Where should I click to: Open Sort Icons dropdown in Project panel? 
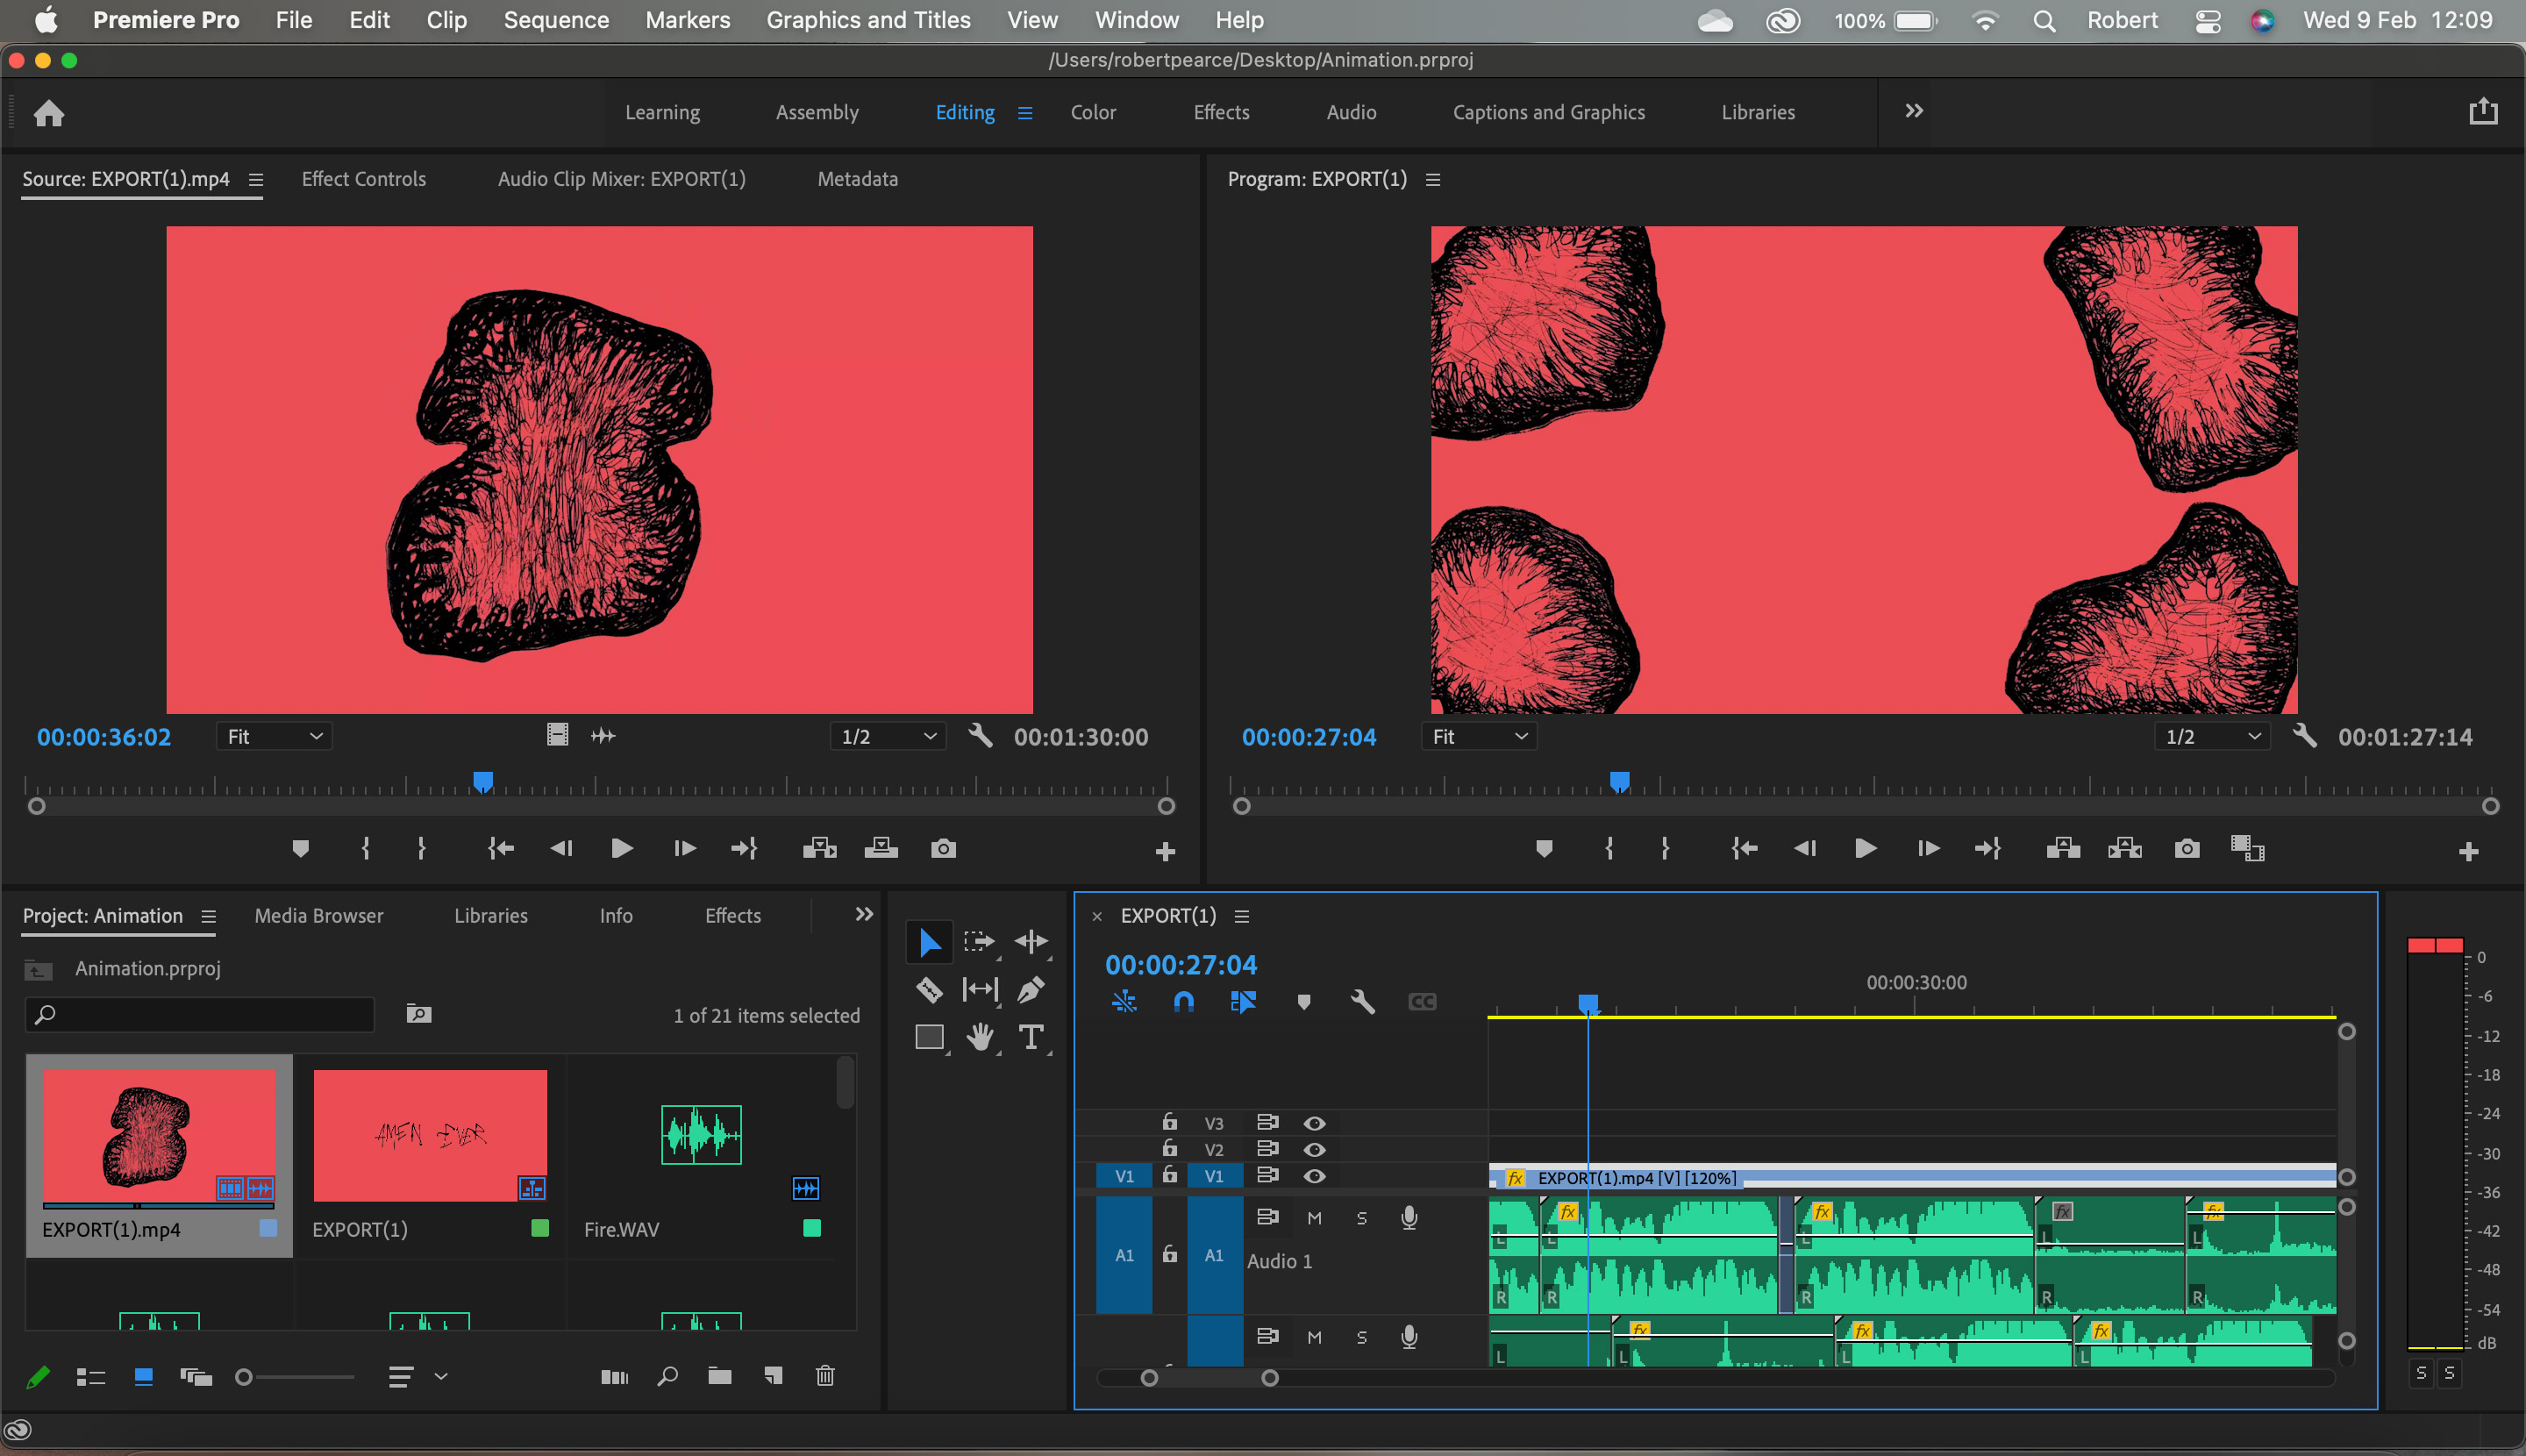coord(417,1377)
